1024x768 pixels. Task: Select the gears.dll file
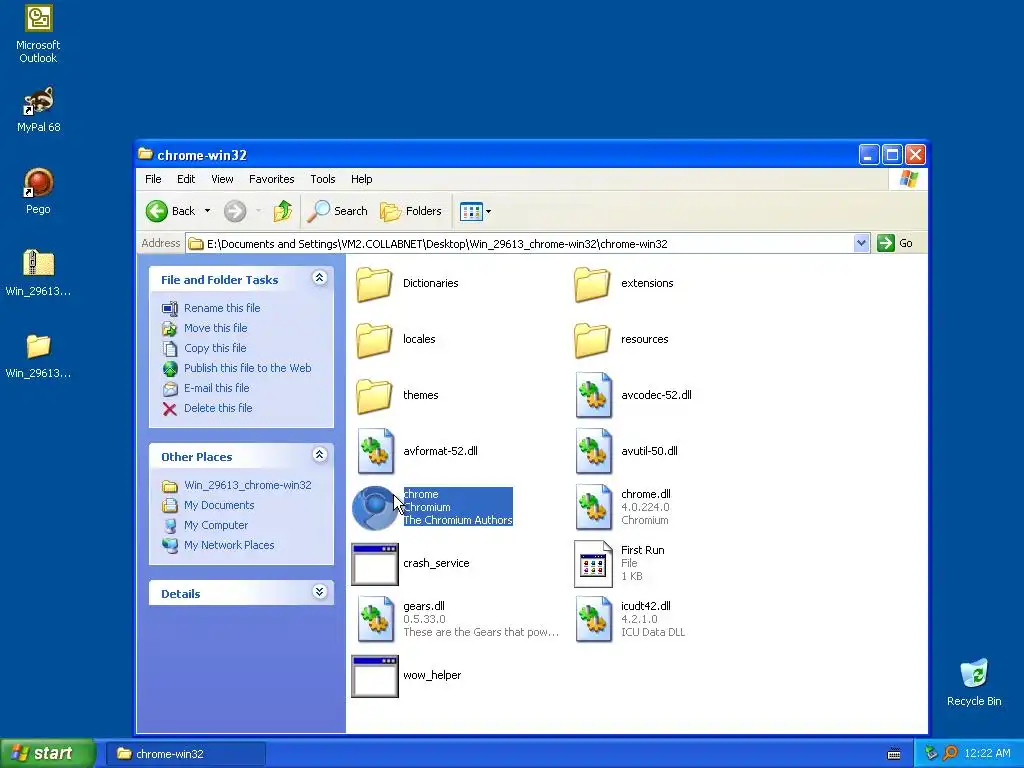[457, 619]
